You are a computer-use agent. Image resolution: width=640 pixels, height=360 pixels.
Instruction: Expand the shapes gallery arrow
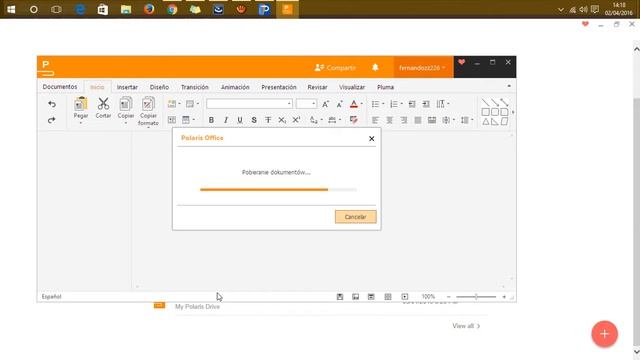coord(513,112)
